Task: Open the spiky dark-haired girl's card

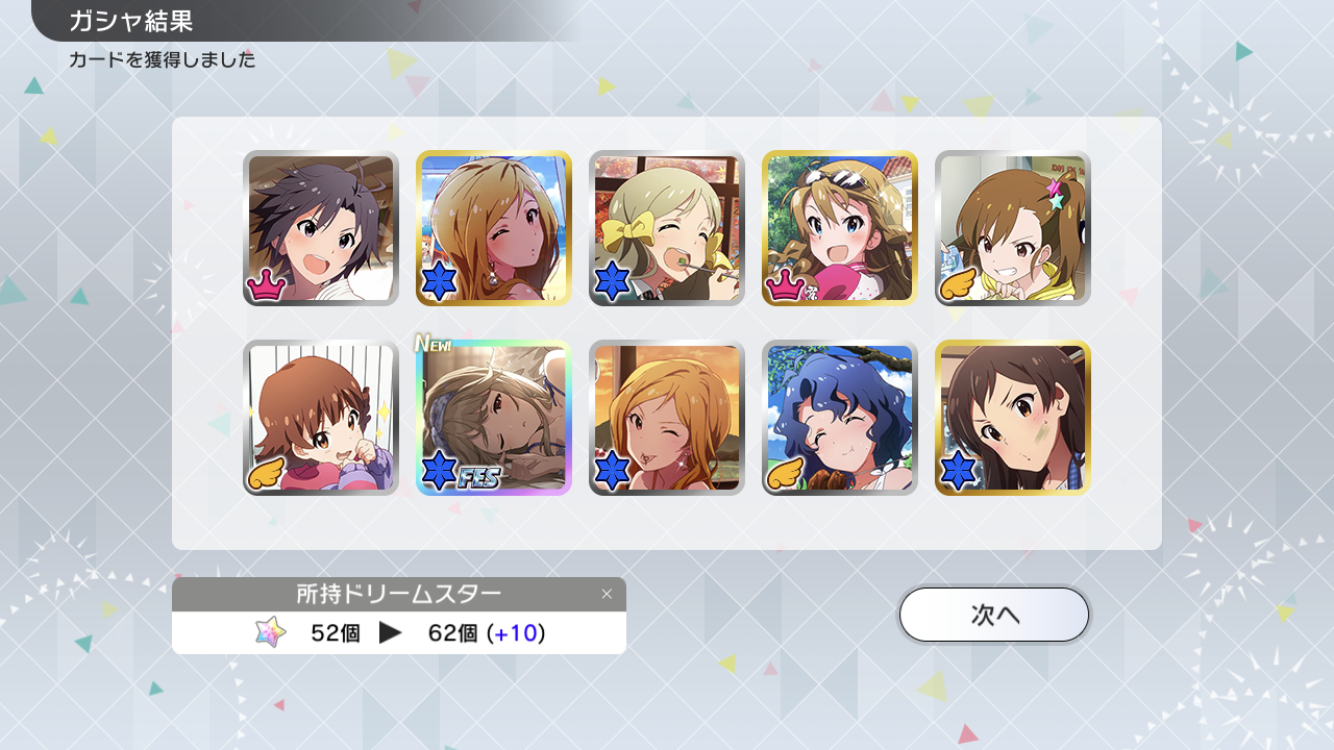Action: click(321, 228)
